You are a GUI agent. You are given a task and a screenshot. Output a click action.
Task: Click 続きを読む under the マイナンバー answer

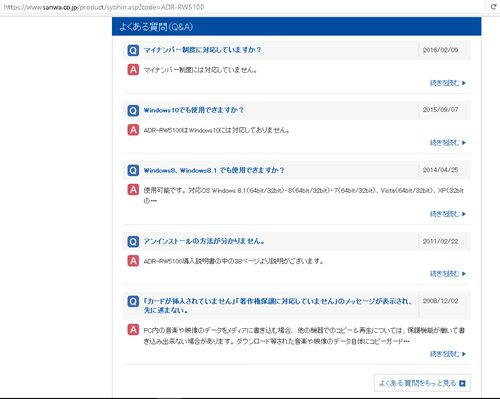(448, 83)
